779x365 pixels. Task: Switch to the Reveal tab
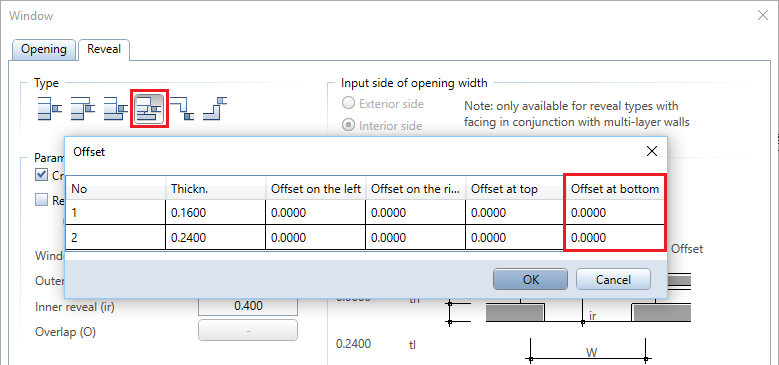pos(104,49)
